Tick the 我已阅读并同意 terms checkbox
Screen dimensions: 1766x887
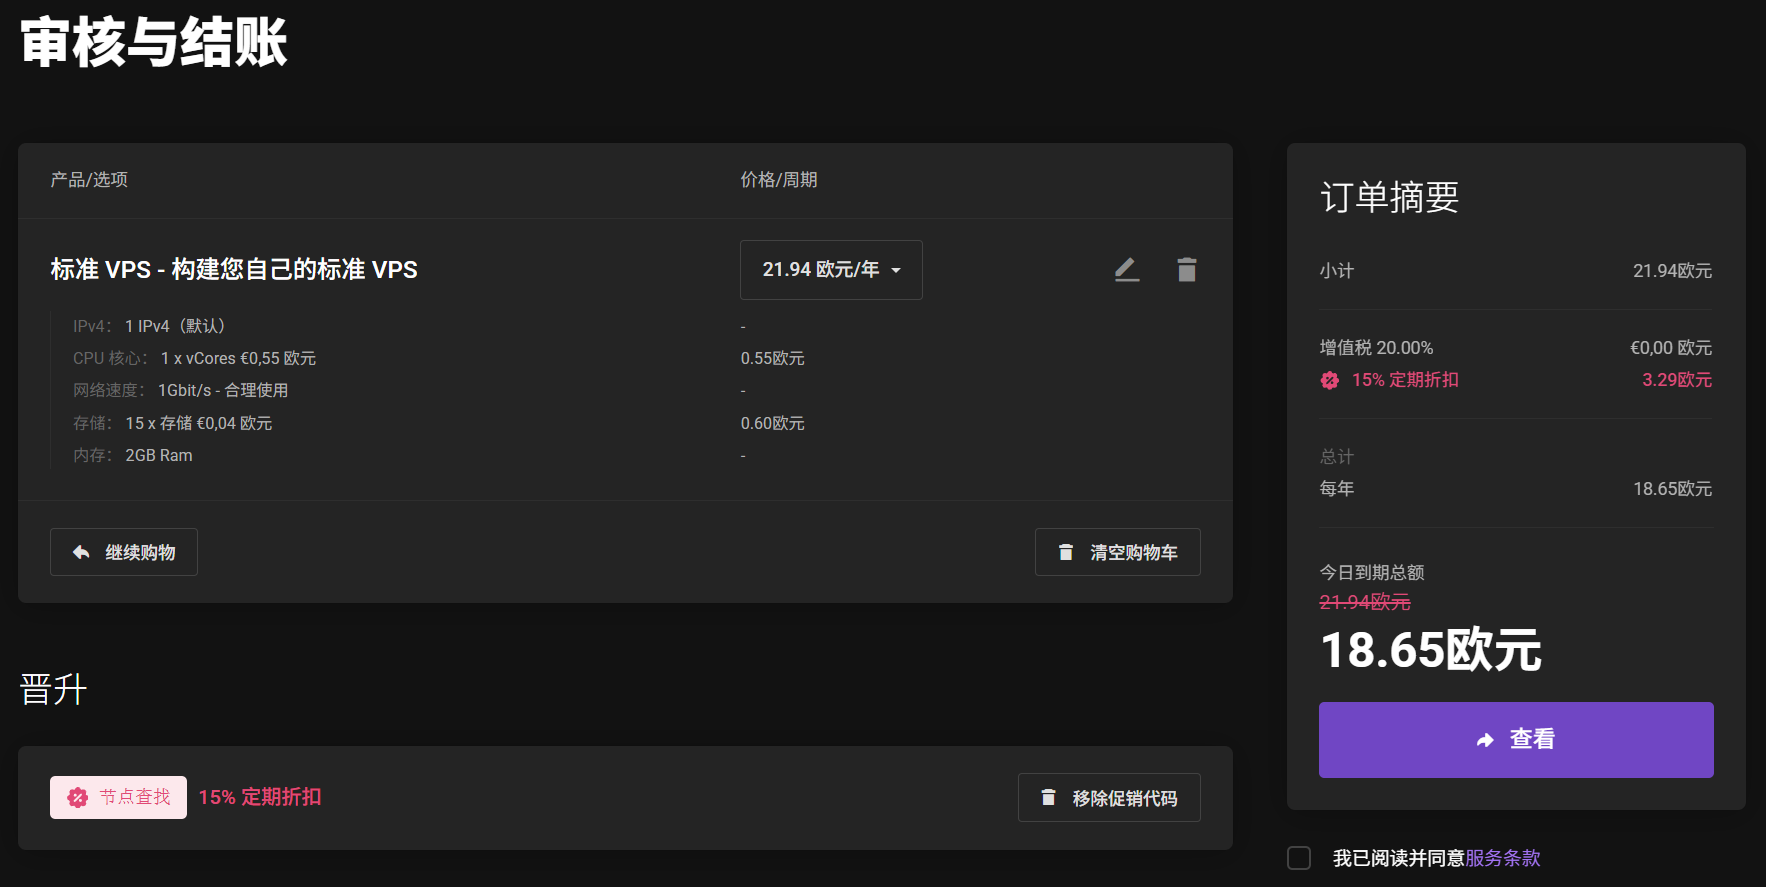click(1299, 858)
